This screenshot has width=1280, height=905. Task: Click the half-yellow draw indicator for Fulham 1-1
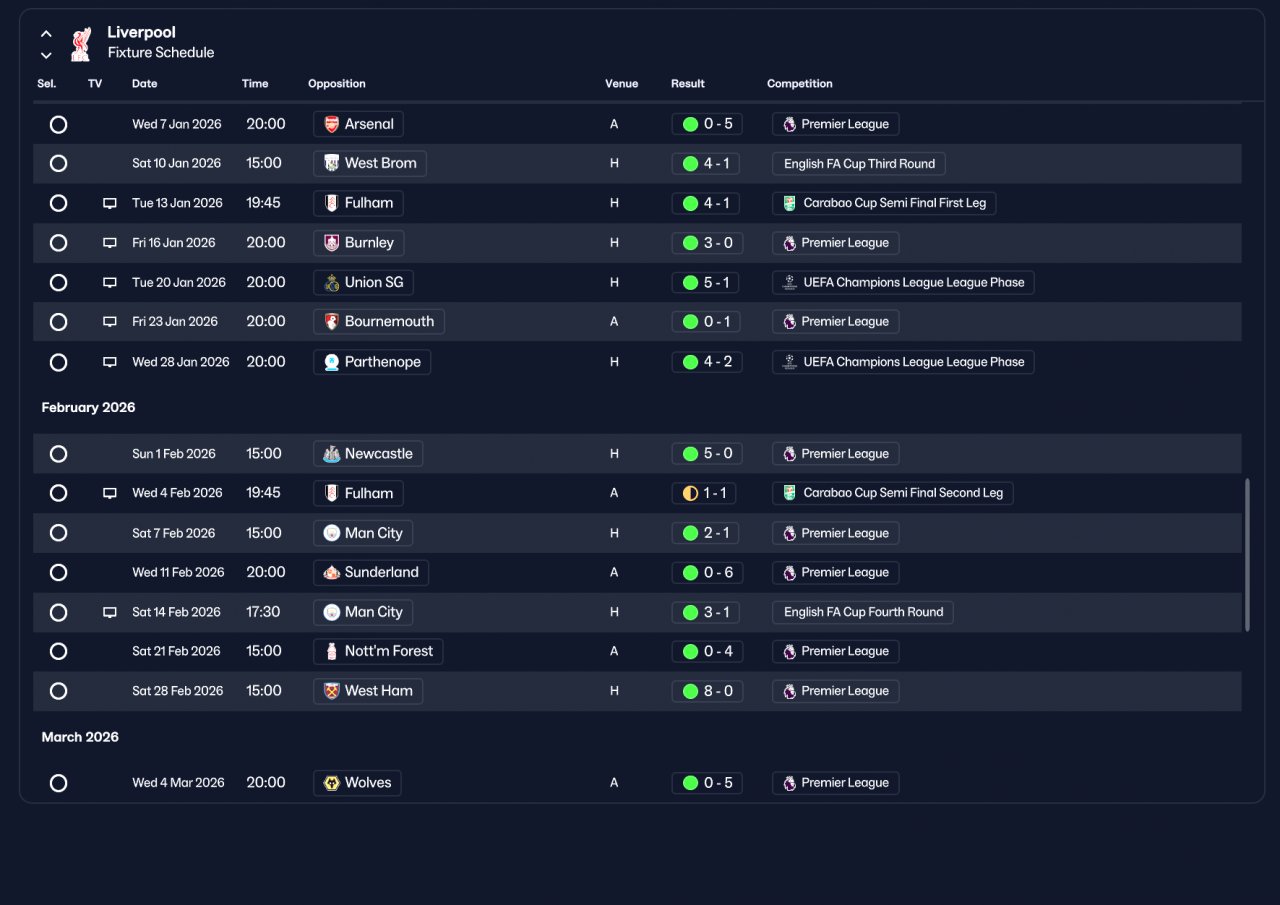[x=690, y=493]
